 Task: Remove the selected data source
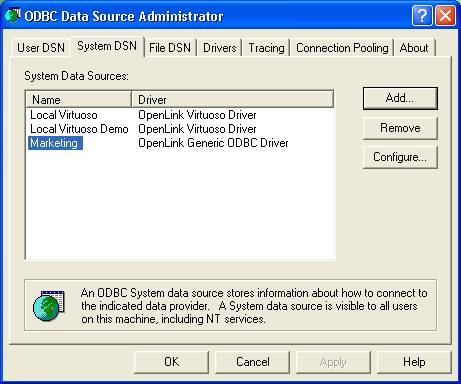400,128
